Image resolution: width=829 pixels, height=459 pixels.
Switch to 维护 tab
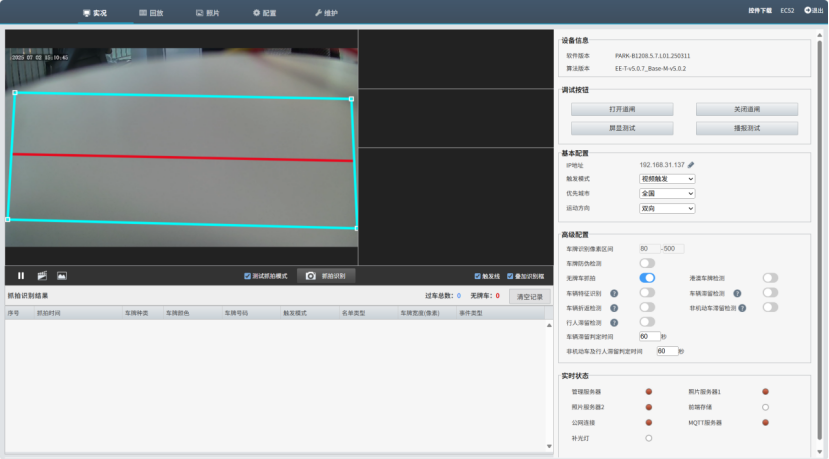point(326,13)
